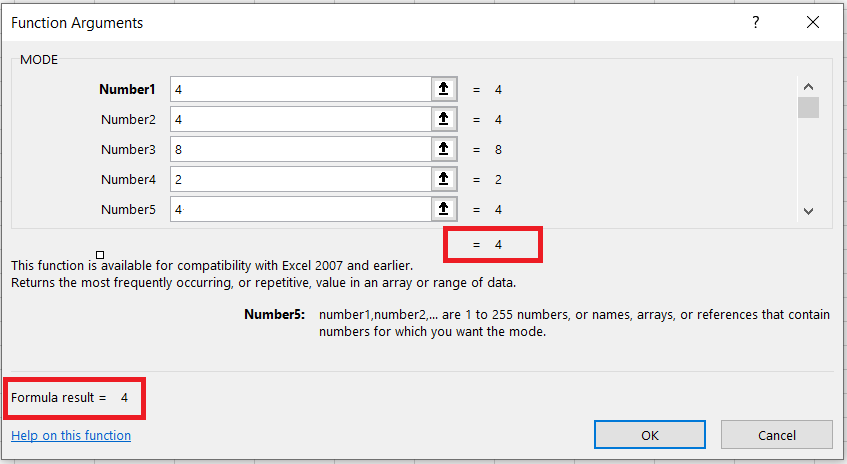Click inside the Number2 input field
This screenshot has height=464, width=847.
coord(300,119)
